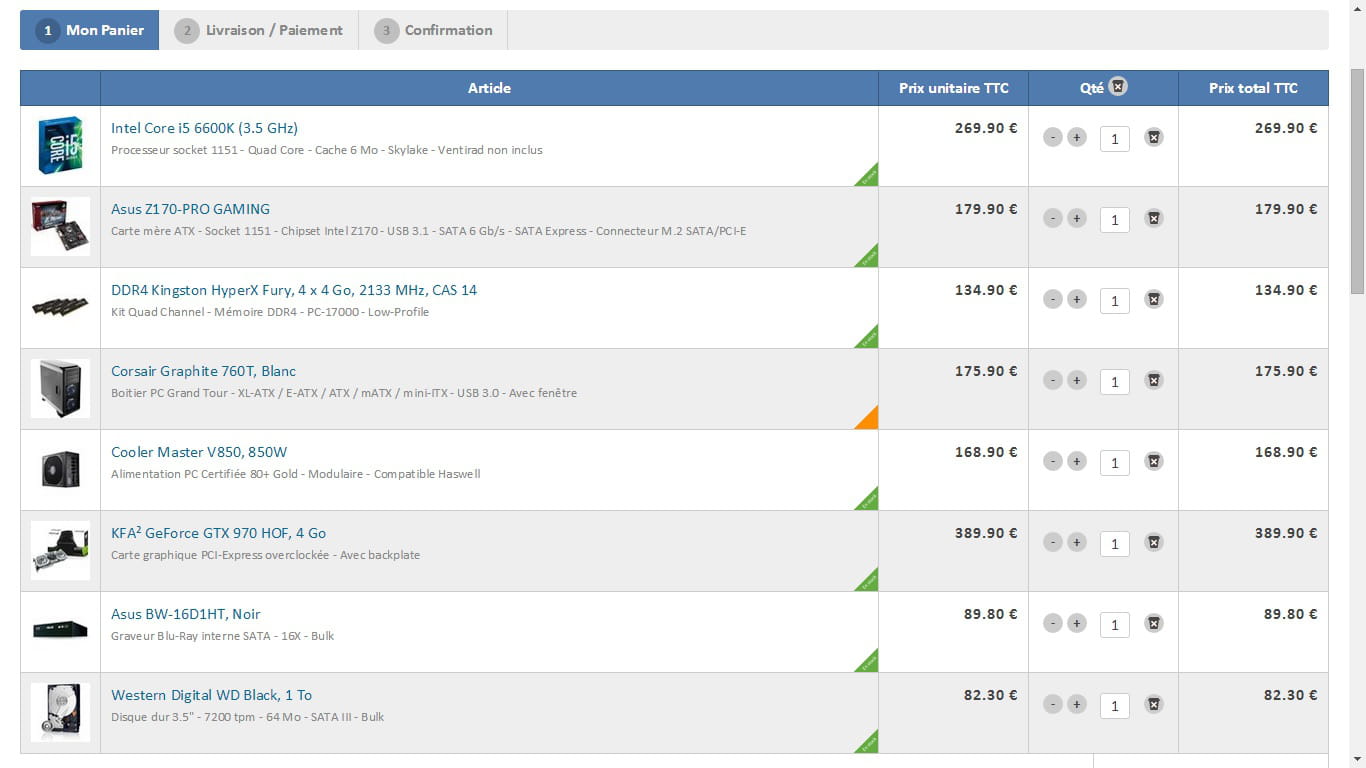Remove Asus BW-16D1HT Blu-Ray burner
The image size is (1366, 768).
pos(1153,623)
